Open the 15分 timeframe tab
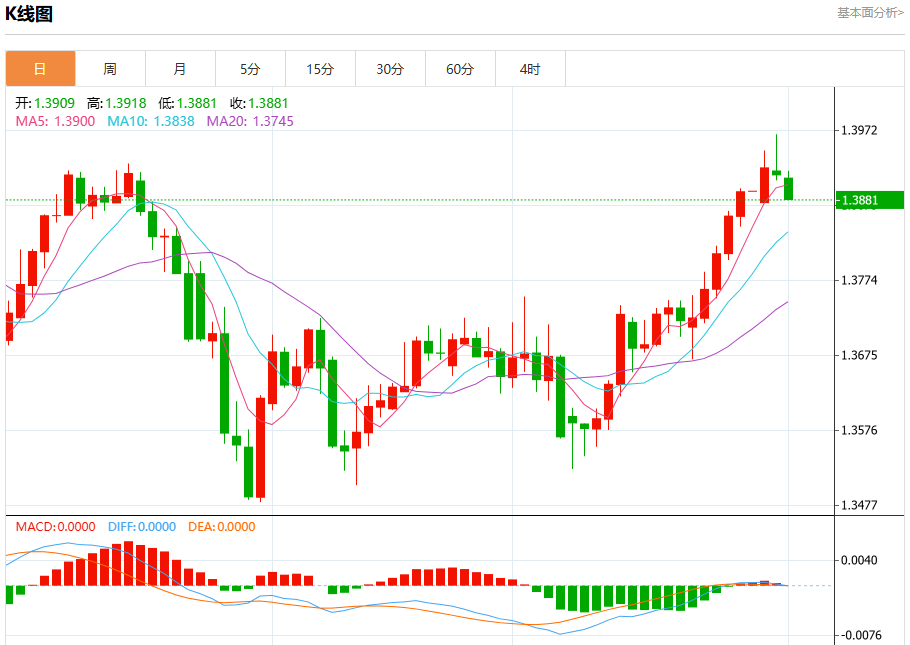The width and height of the screenshot is (910, 645). pos(320,69)
